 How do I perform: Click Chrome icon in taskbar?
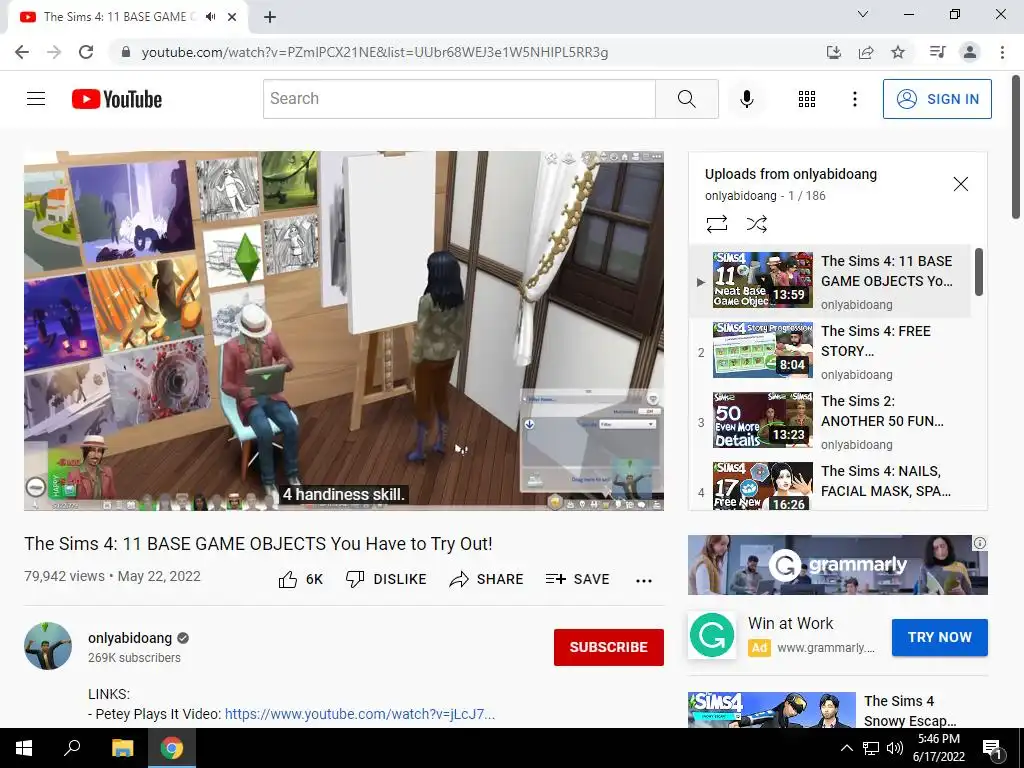pos(172,748)
